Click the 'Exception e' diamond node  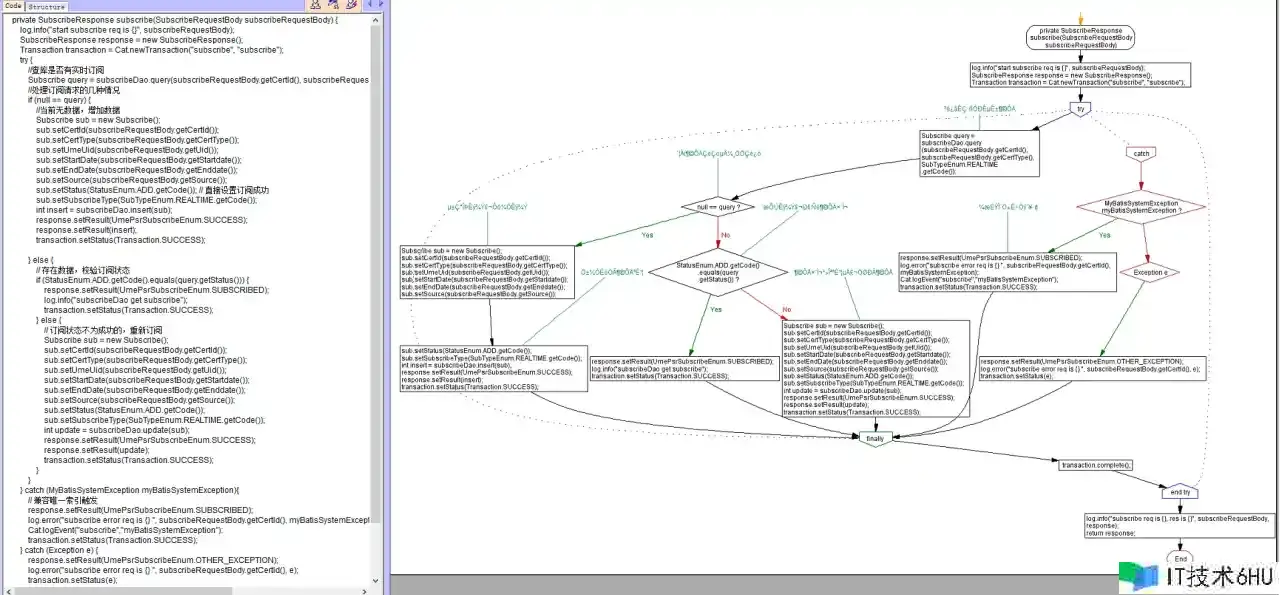point(1149,271)
